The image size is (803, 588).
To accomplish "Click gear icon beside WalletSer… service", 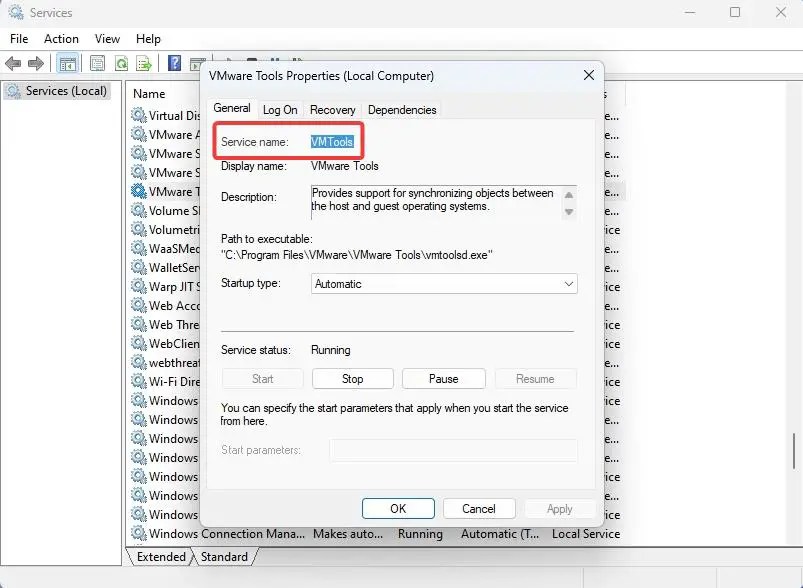I will pos(139,267).
